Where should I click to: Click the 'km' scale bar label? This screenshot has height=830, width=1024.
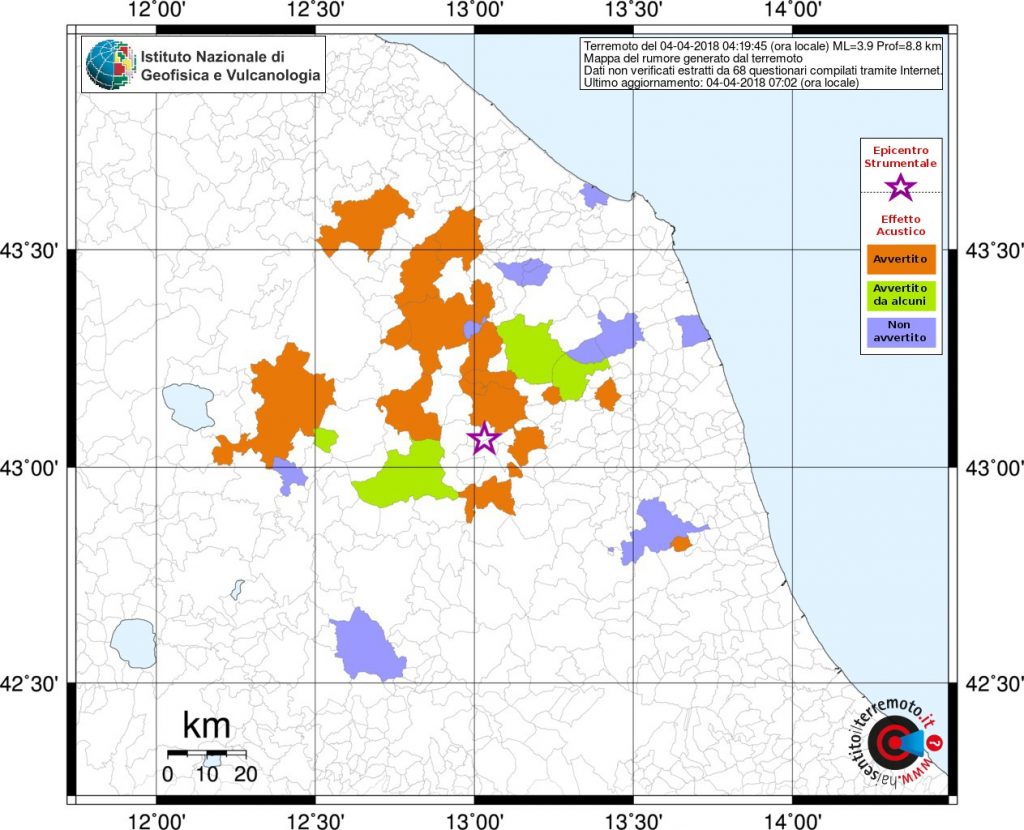tap(206, 725)
